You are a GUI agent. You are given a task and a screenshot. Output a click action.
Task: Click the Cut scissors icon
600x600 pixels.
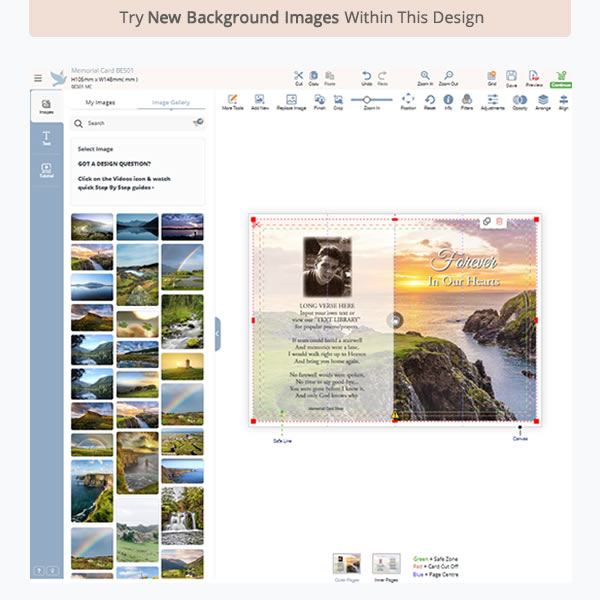point(298,76)
